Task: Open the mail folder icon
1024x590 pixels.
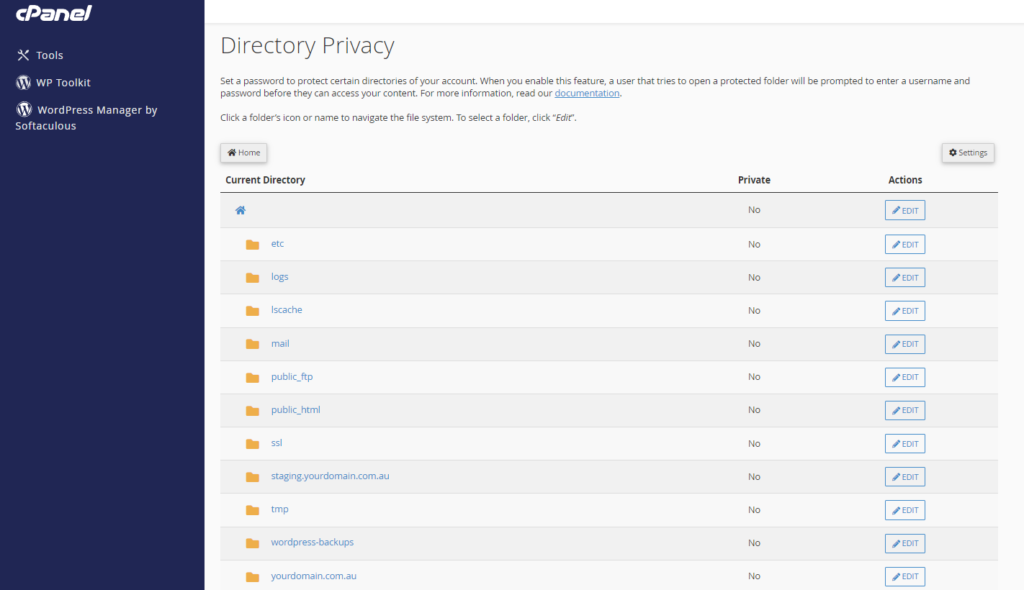Action: [x=253, y=344]
